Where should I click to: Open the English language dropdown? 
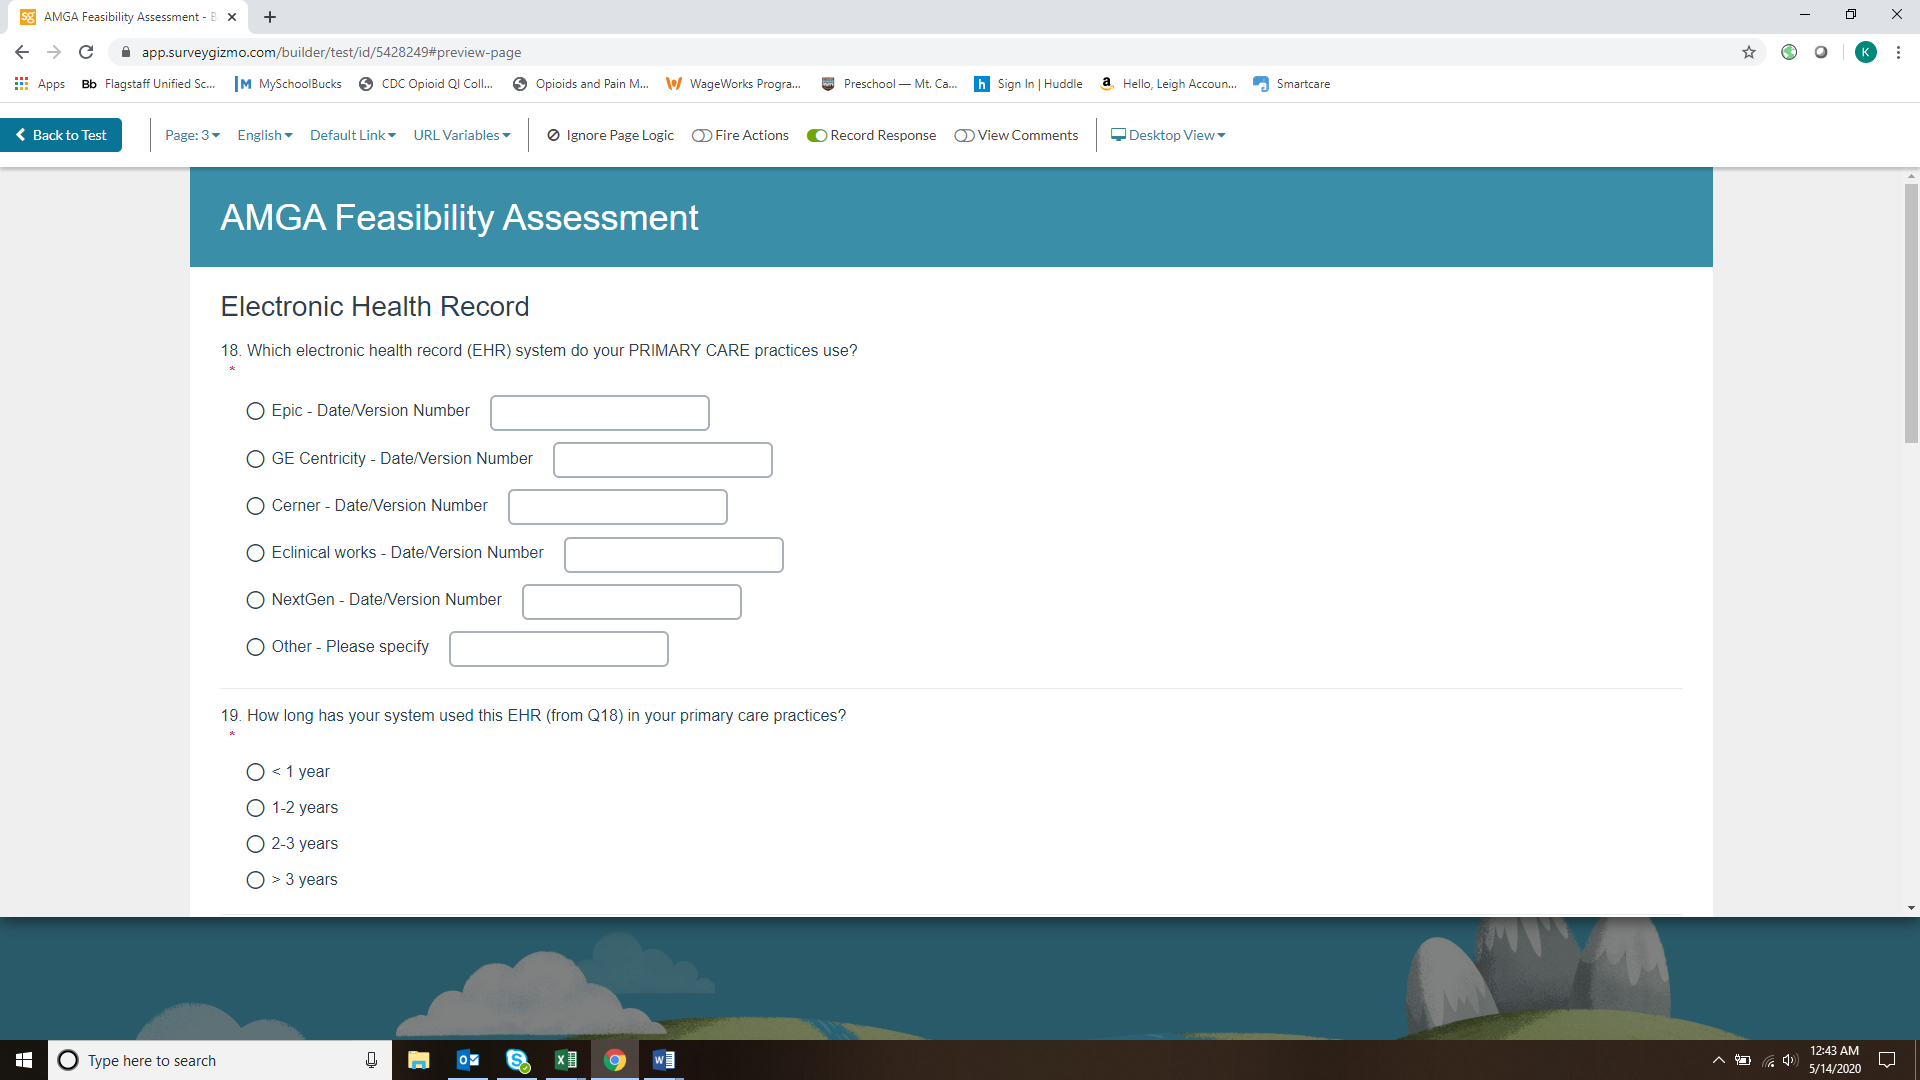(264, 135)
